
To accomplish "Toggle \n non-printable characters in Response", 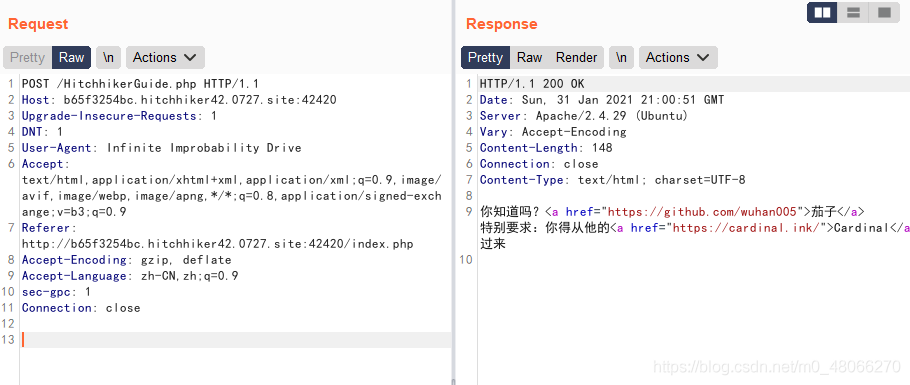I will tap(622, 57).
